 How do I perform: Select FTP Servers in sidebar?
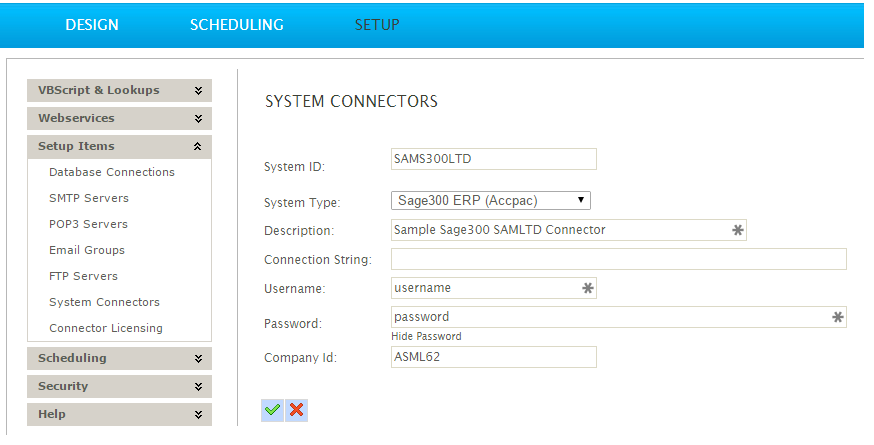pyautogui.click(x=84, y=276)
